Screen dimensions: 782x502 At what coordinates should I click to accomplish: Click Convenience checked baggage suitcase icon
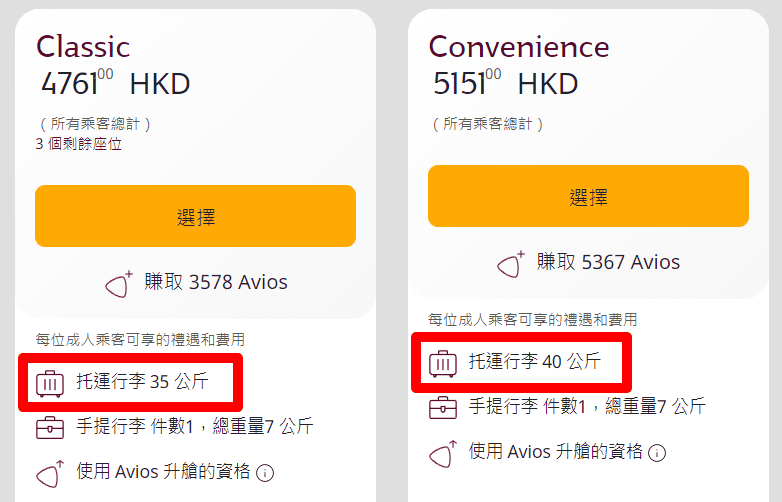443,363
